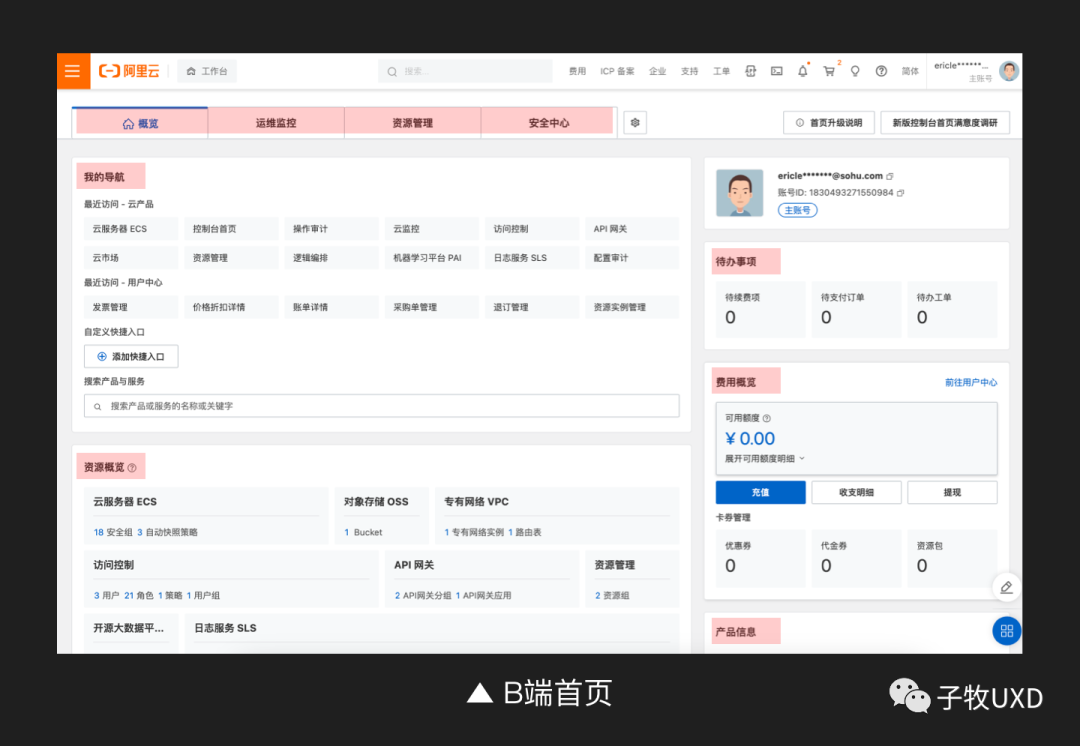Expand 展开可用额度明细

[x=765, y=458]
